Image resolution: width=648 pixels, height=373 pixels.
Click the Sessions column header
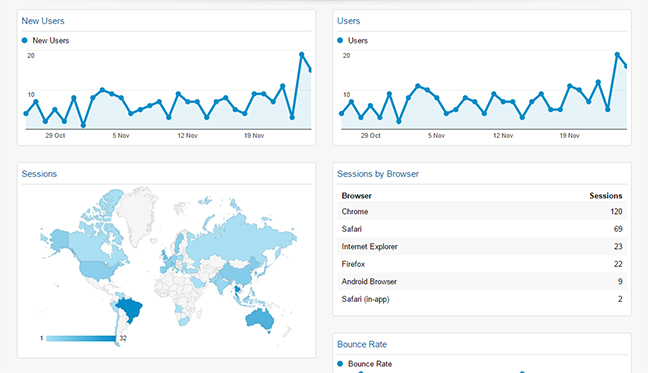[605, 196]
